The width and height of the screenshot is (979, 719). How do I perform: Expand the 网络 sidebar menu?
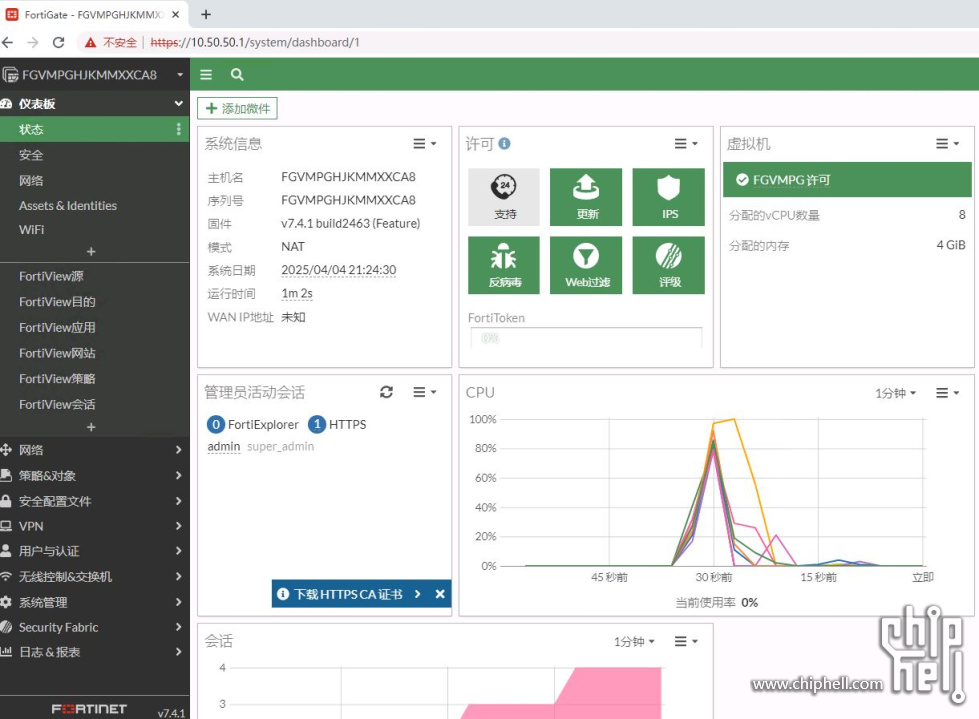95,450
